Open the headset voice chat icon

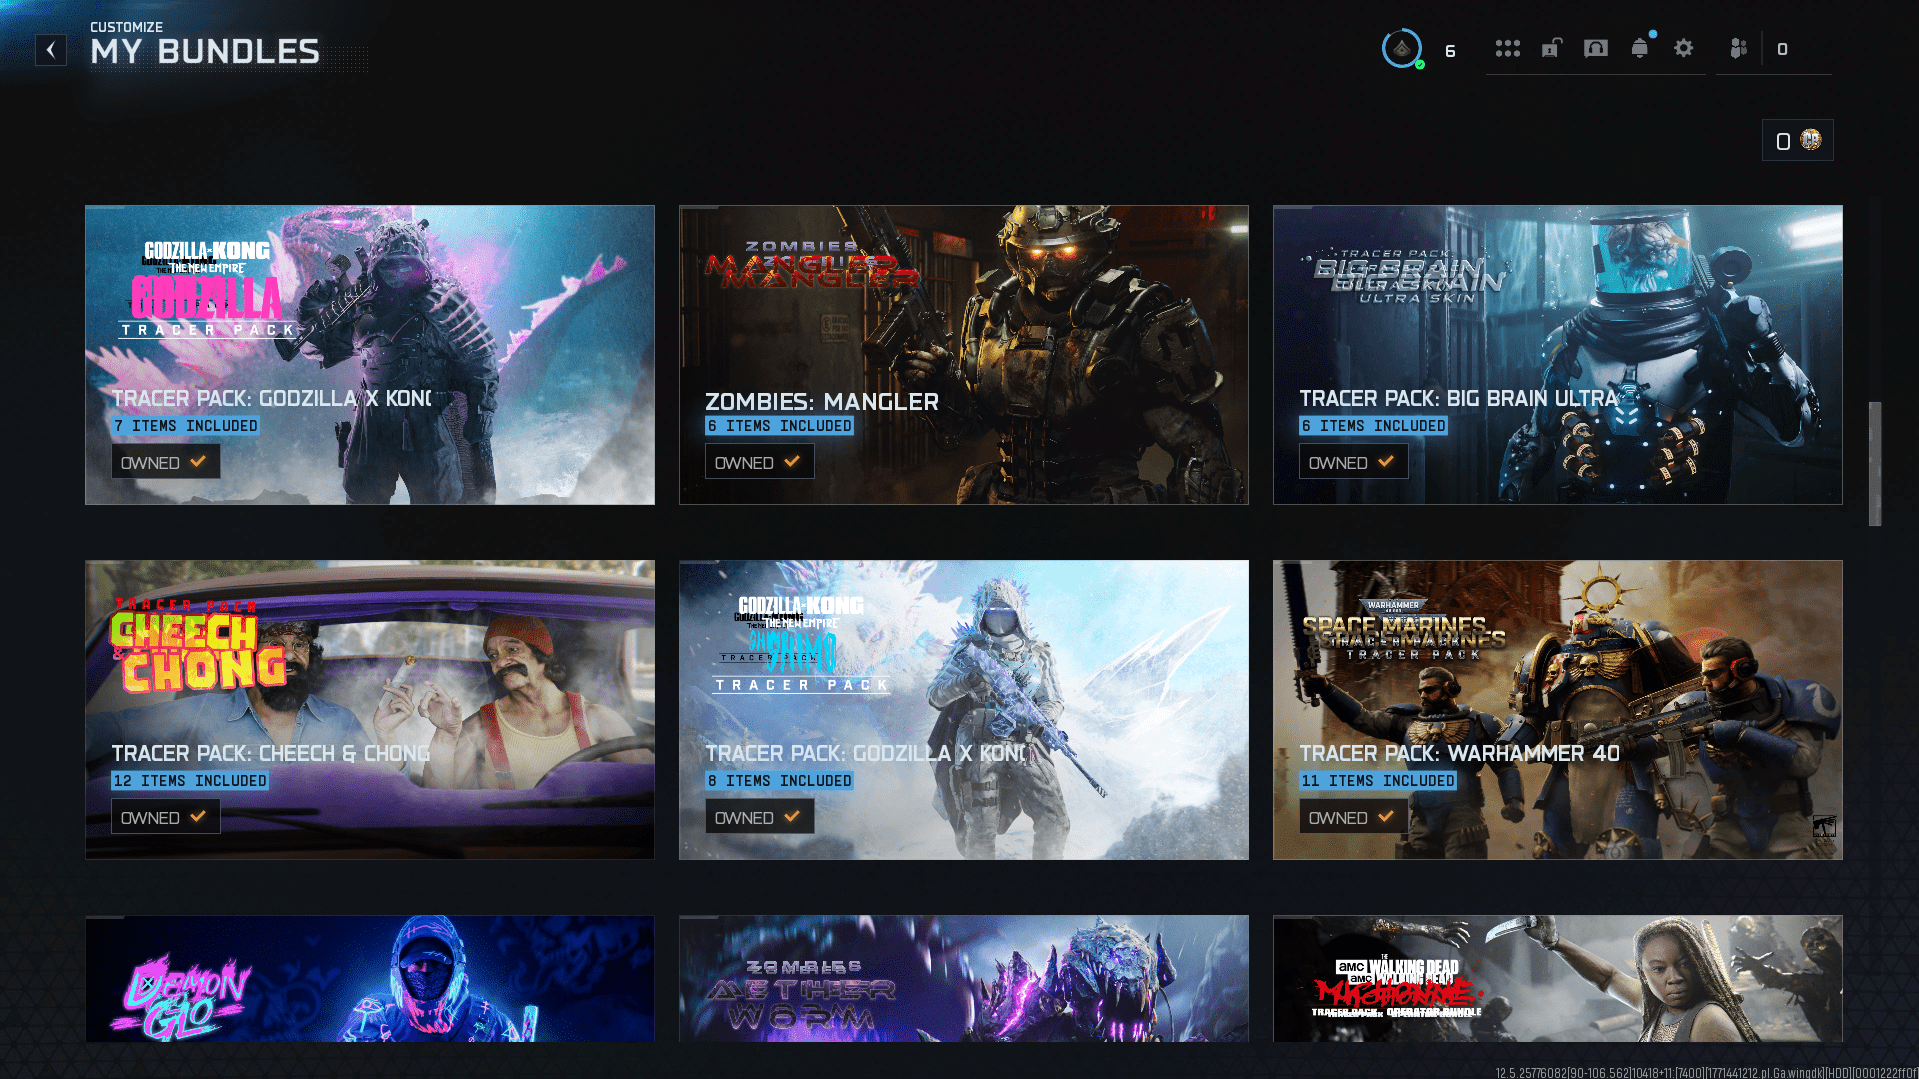[1595, 49]
